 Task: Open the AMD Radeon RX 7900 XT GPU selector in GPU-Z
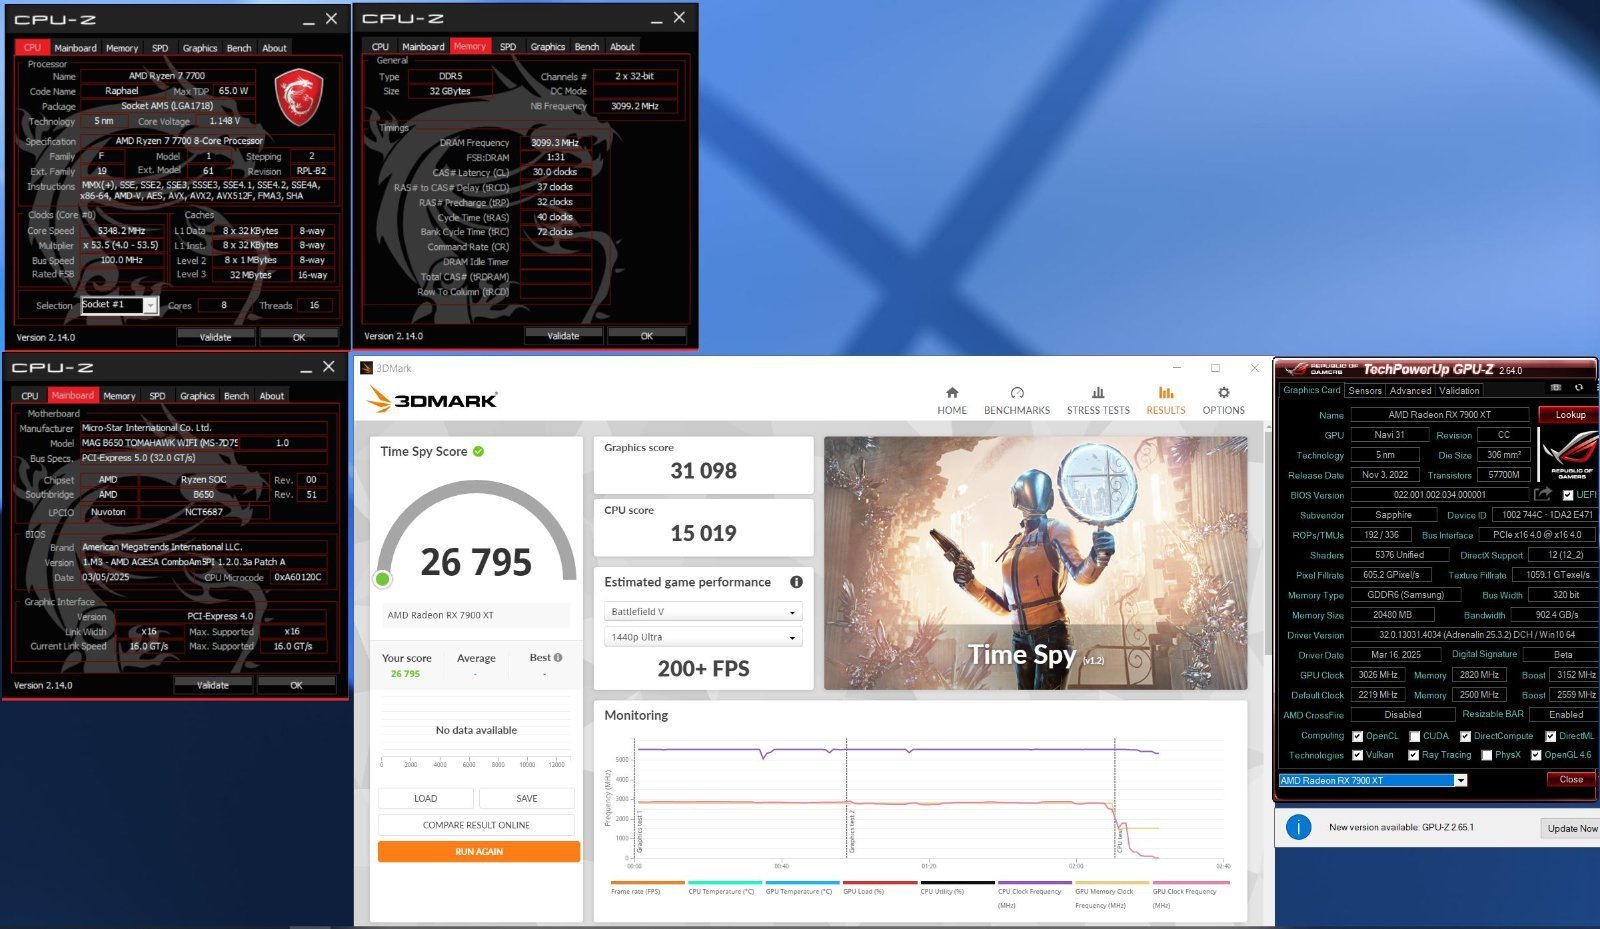(1373, 780)
